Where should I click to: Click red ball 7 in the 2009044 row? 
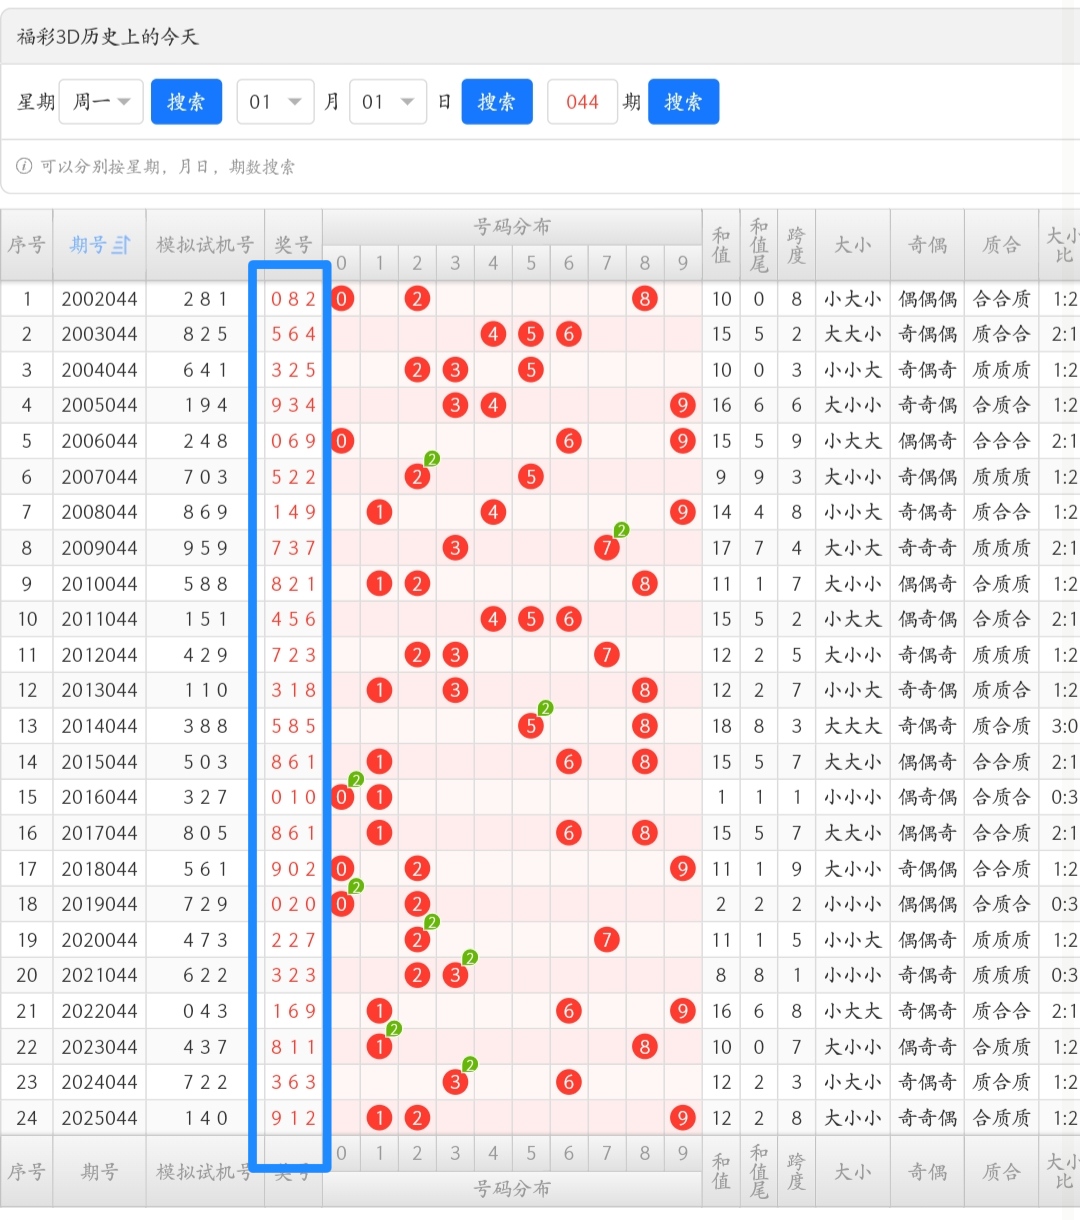(x=606, y=547)
